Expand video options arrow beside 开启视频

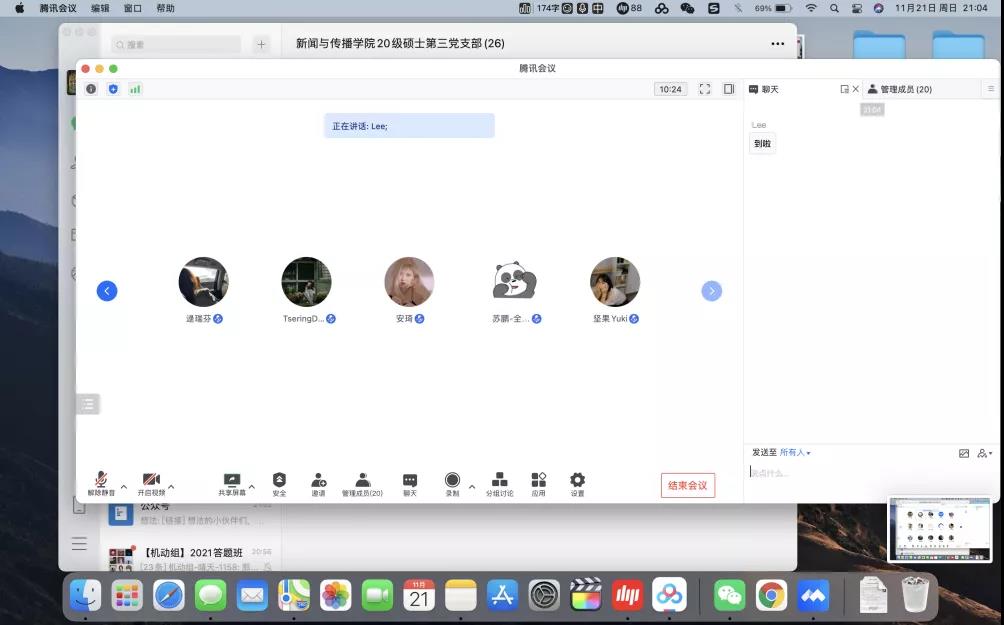coord(171,487)
